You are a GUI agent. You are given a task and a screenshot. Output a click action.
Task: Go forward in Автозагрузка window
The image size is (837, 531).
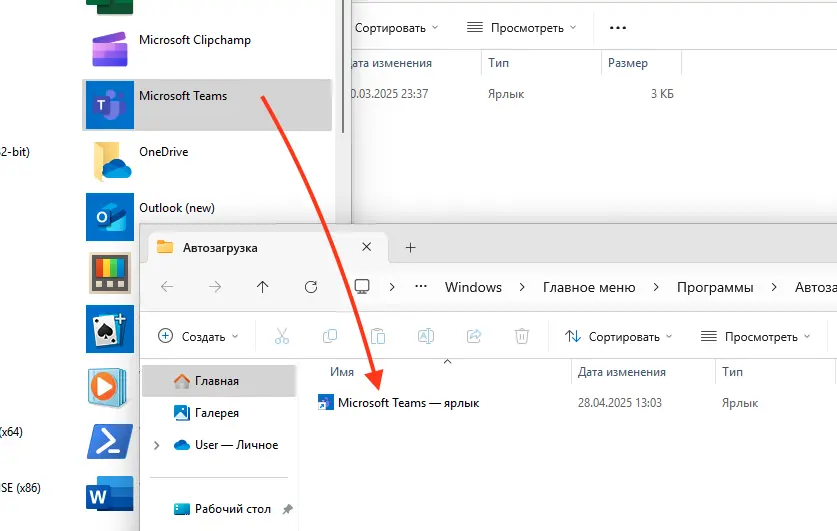click(215, 287)
